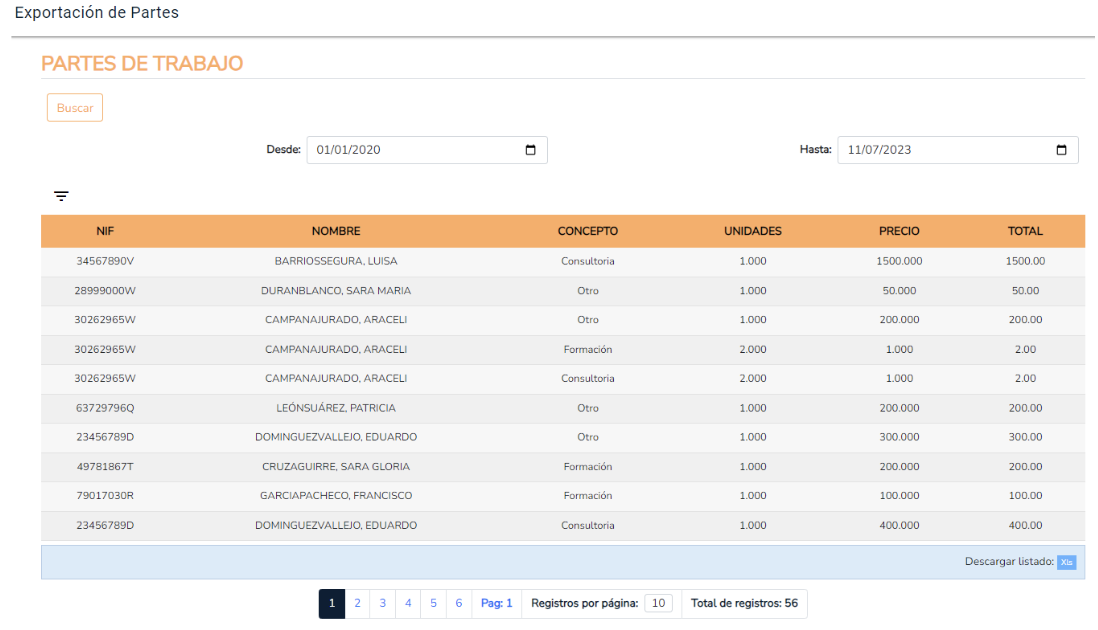Sort by the TOTAL column header

1025,231
